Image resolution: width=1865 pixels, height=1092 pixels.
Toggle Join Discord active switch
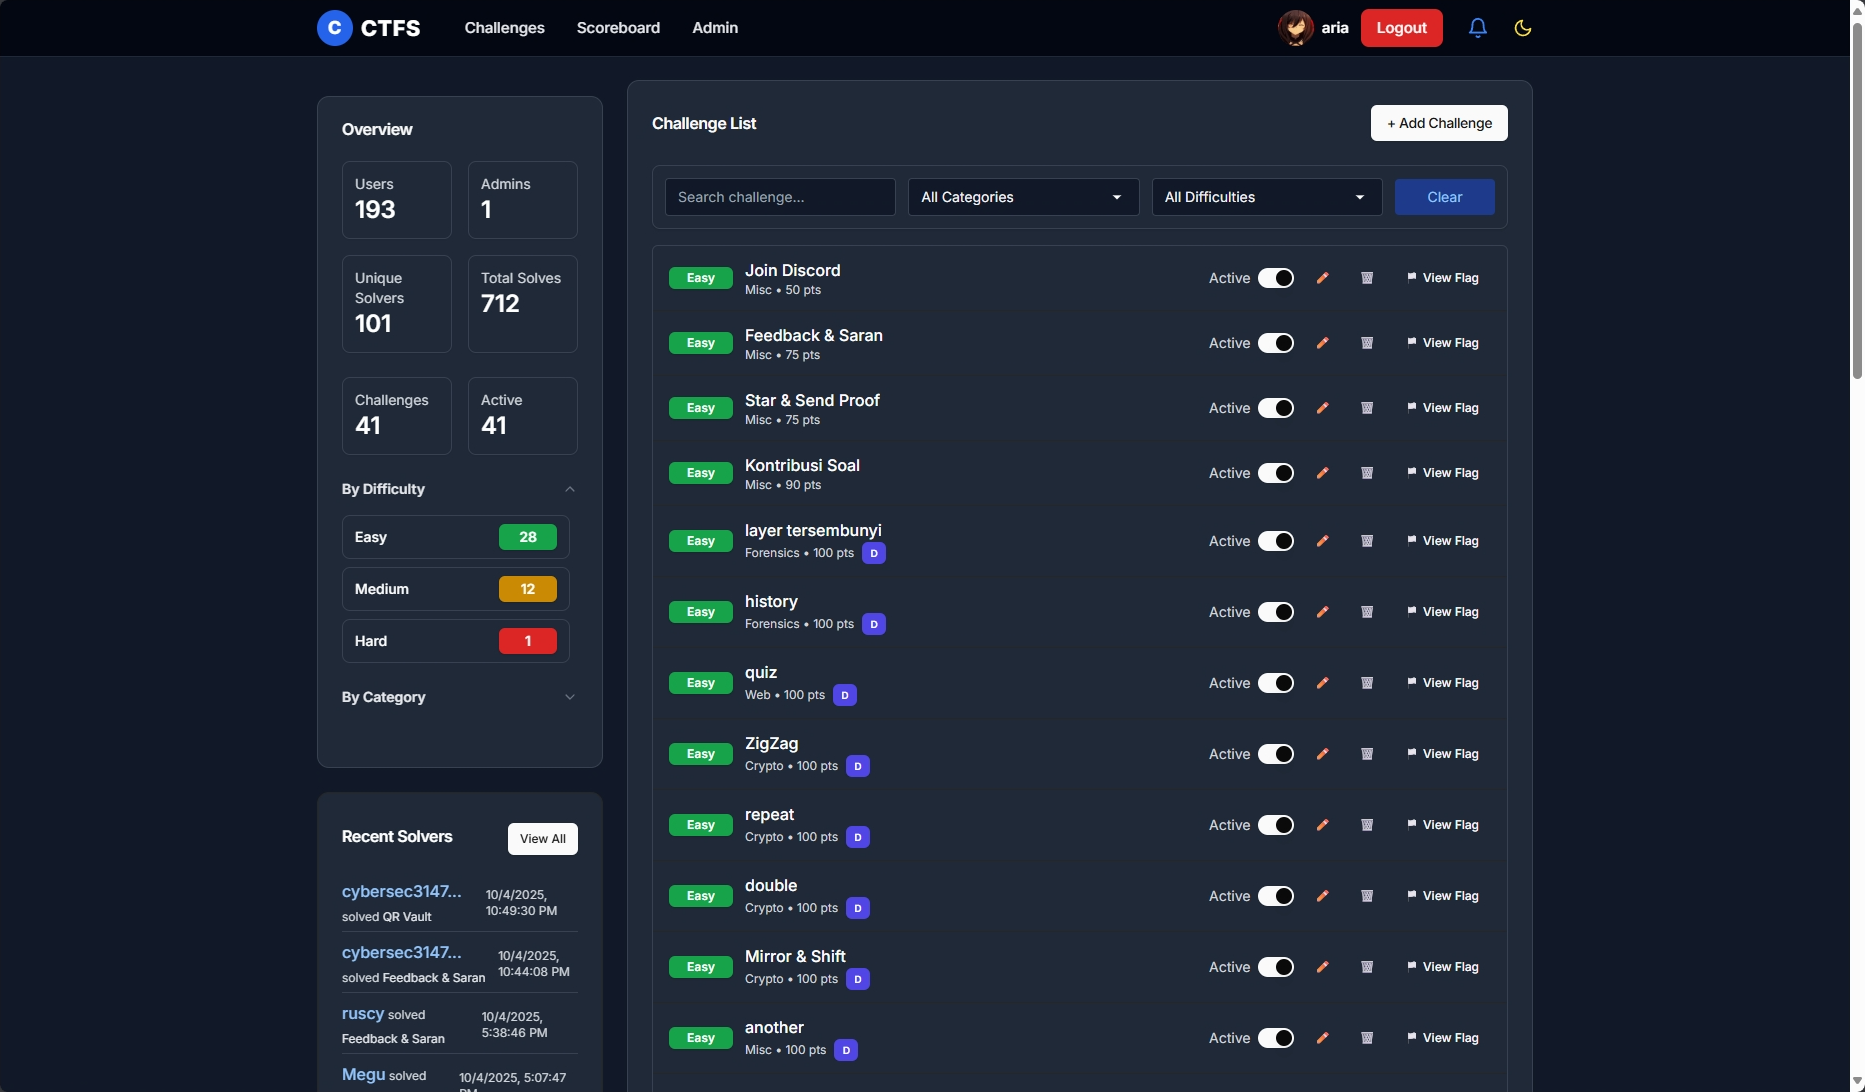tap(1276, 278)
